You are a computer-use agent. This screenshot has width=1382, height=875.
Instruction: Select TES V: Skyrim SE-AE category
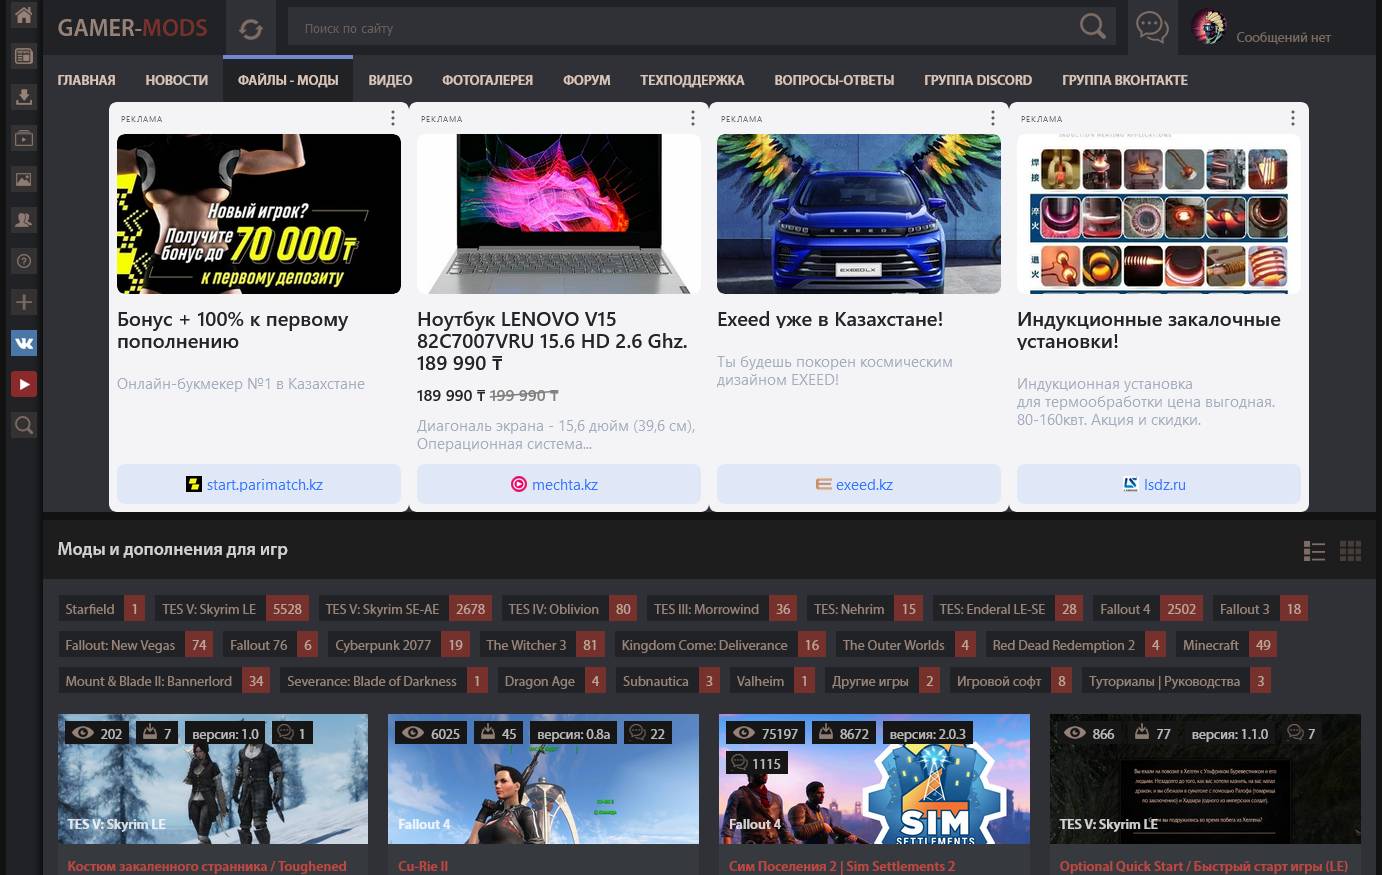tap(404, 609)
